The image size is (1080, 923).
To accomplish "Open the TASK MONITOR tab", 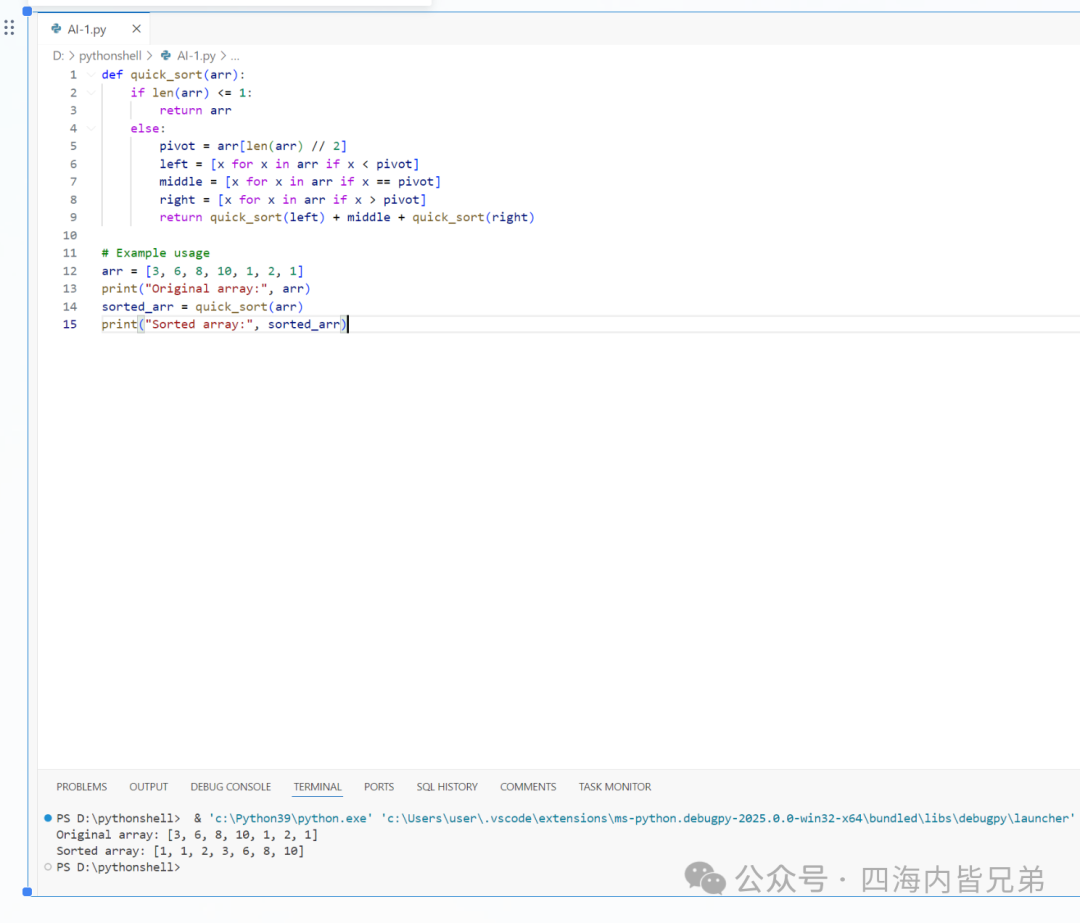I will pyautogui.click(x=614, y=787).
